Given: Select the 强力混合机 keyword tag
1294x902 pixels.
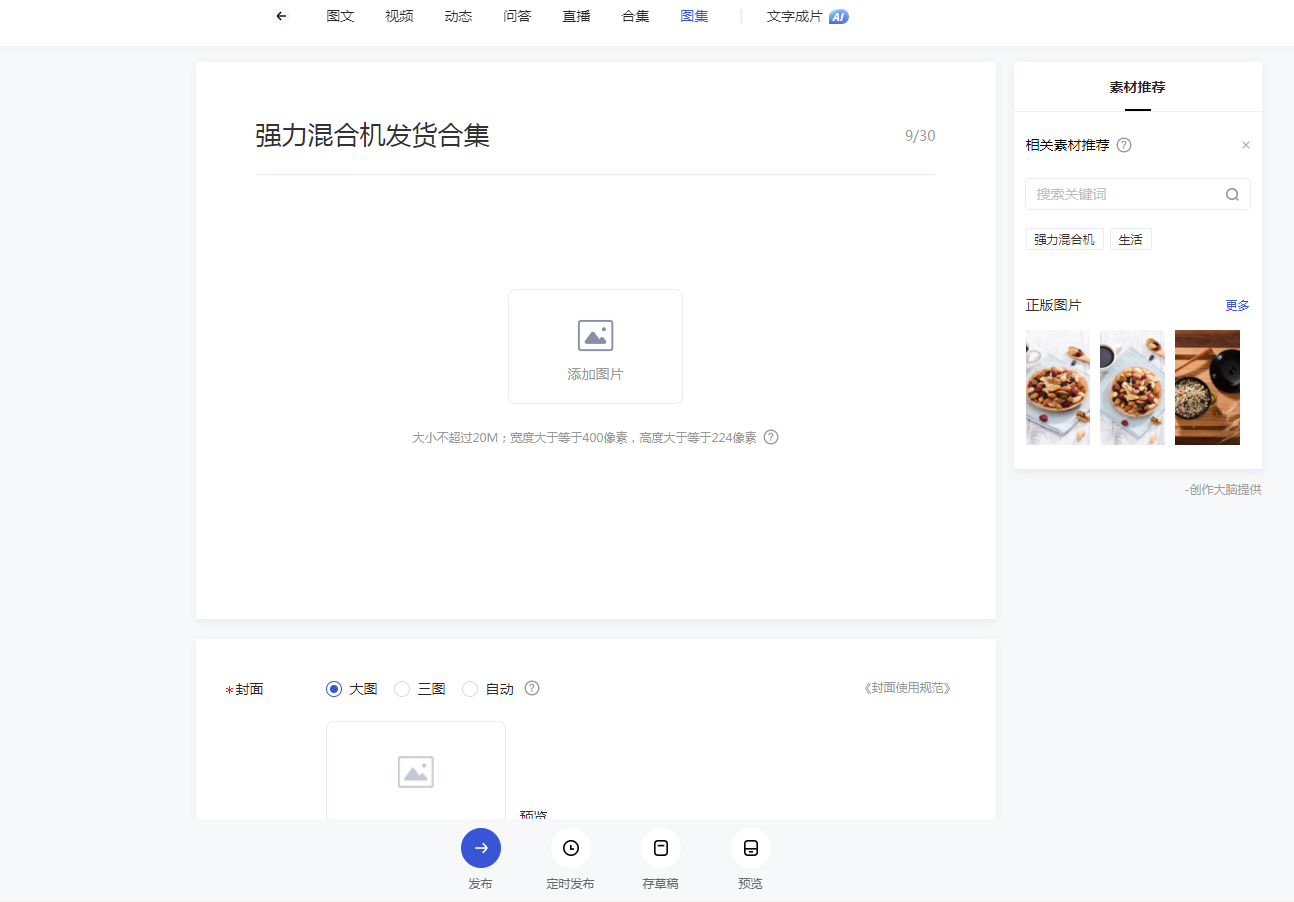Looking at the screenshot, I should [1064, 239].
